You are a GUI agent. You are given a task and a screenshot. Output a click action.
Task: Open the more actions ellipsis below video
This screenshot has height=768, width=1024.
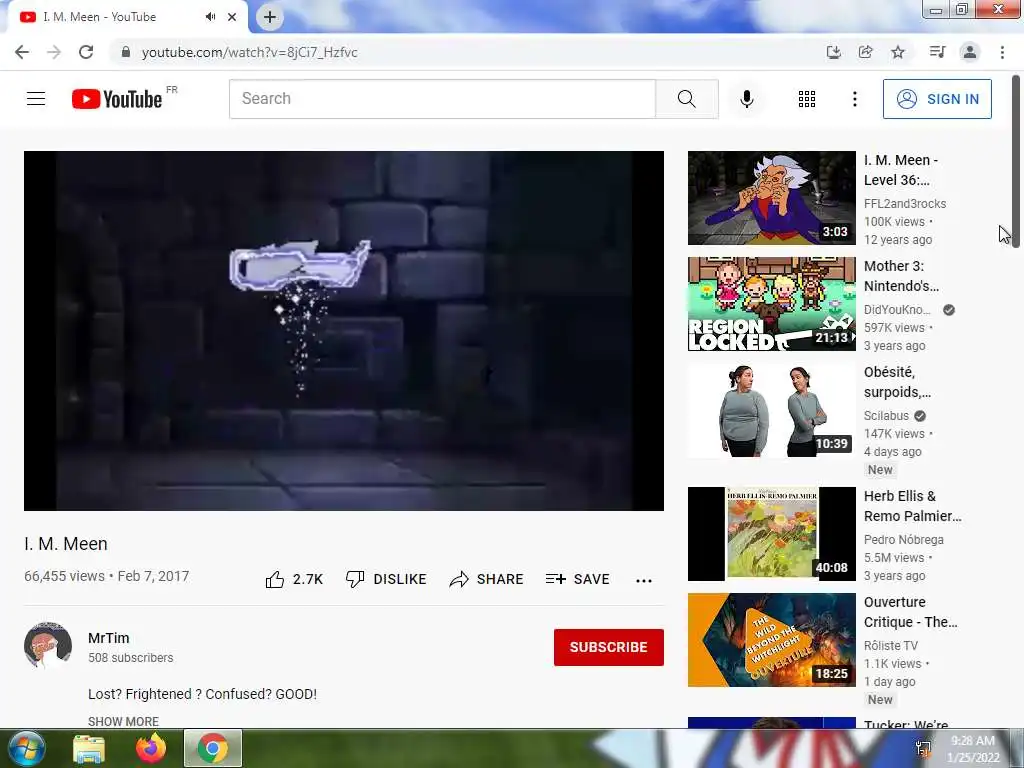click(x=644, y=581)
